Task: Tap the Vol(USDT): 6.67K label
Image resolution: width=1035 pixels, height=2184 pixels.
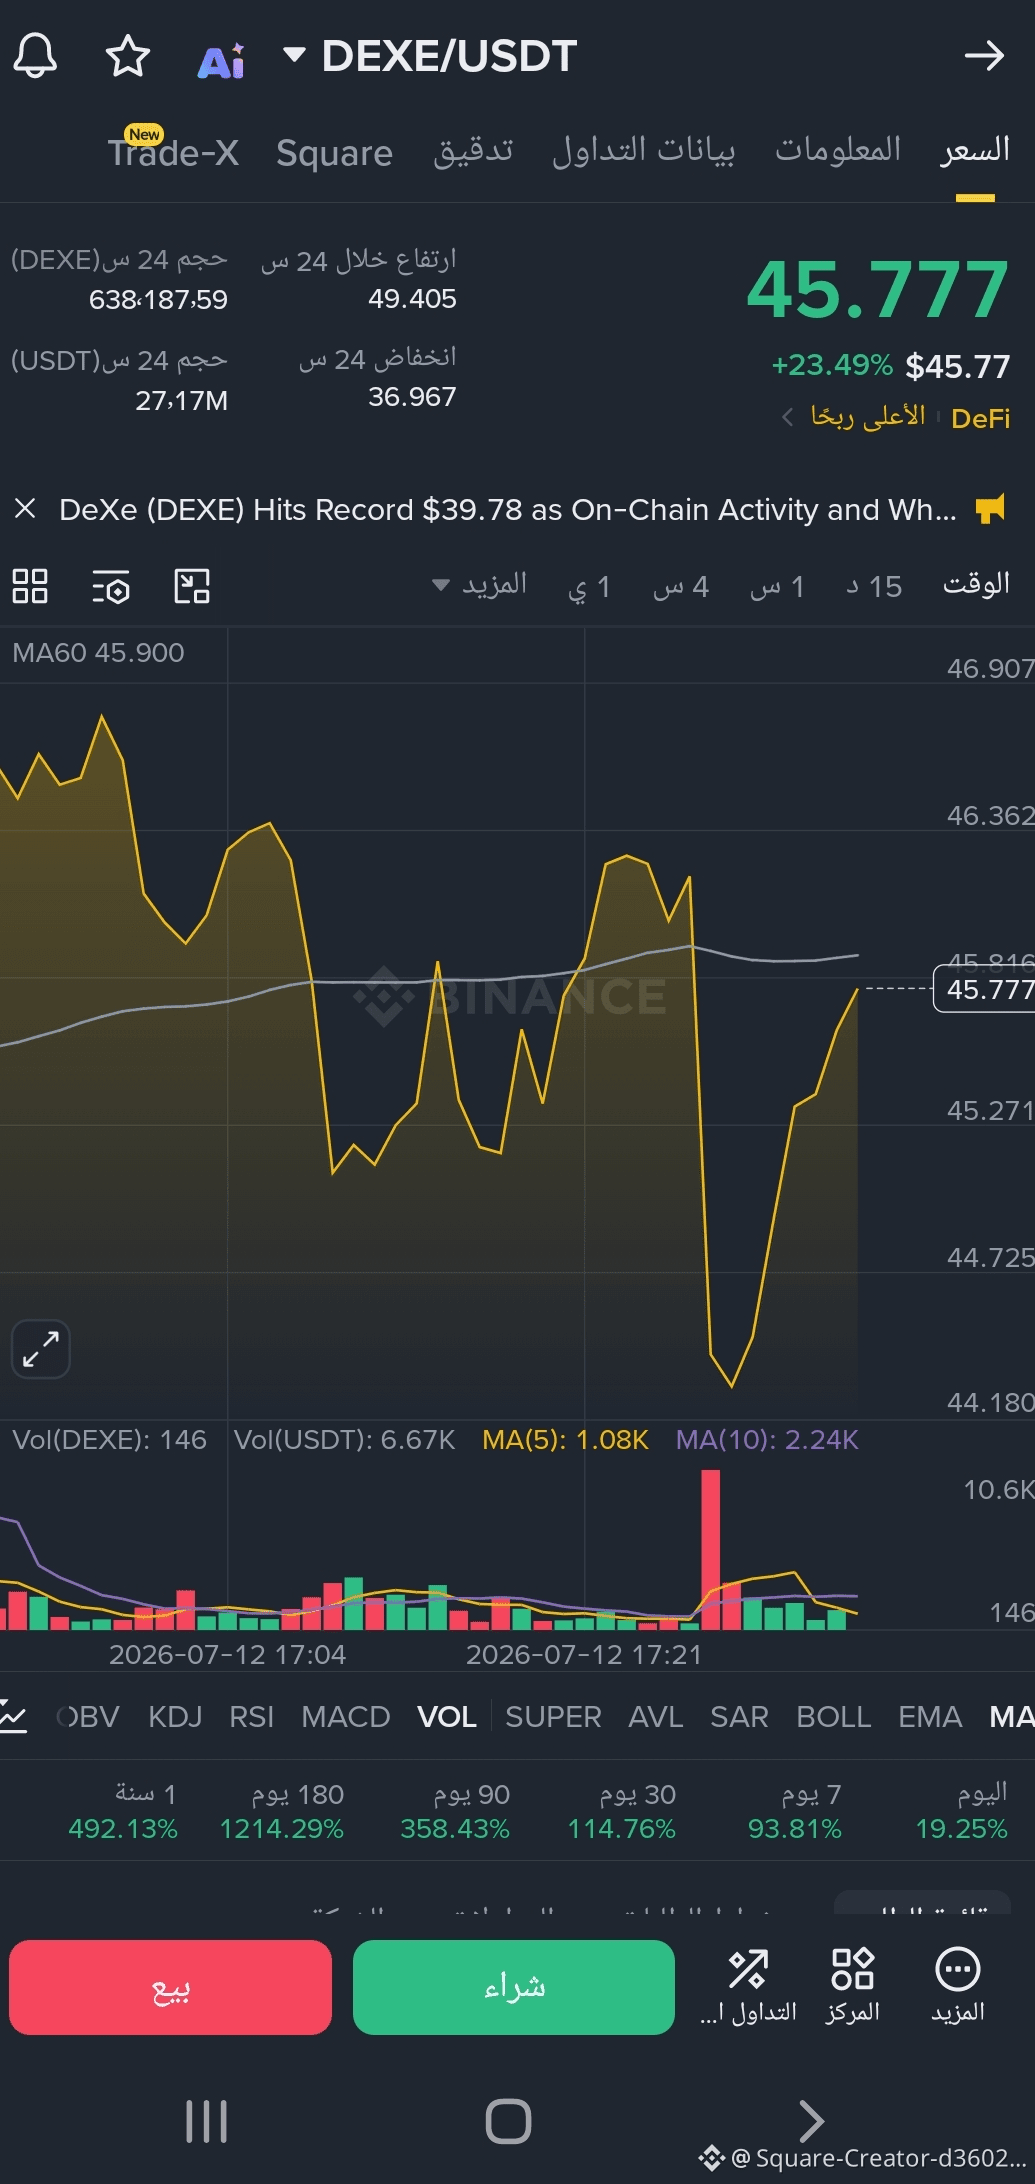Action: point(344,1440)
